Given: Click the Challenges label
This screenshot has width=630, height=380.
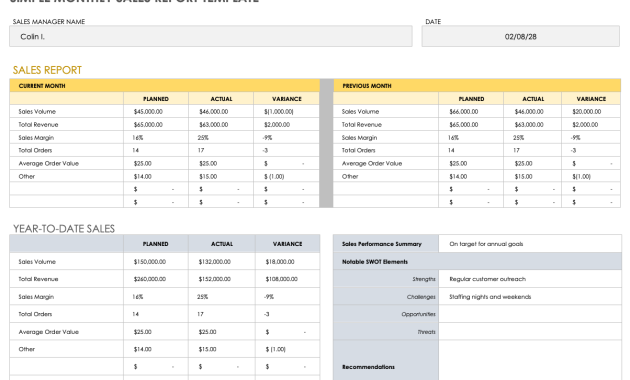Looking at the screenshot, I should pyautogui.click(x=421, y=297).
